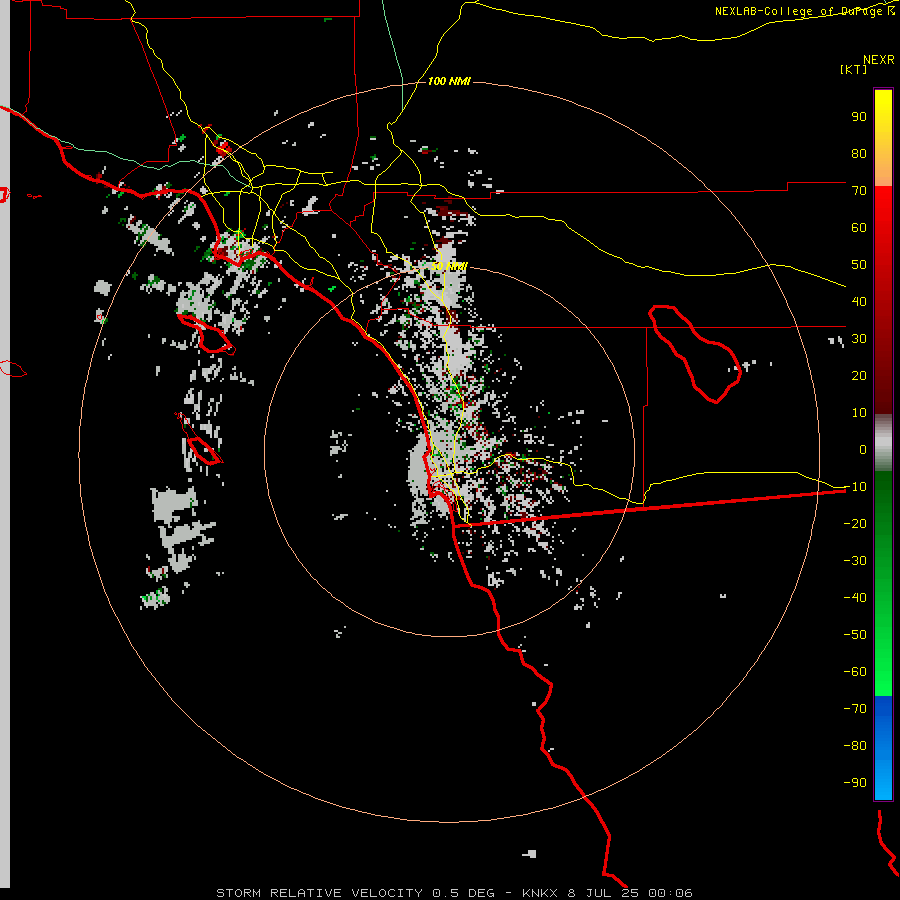Click the 80 value on the velocity scale
Viewport: 900px width, 900px height.
(859, 154)
